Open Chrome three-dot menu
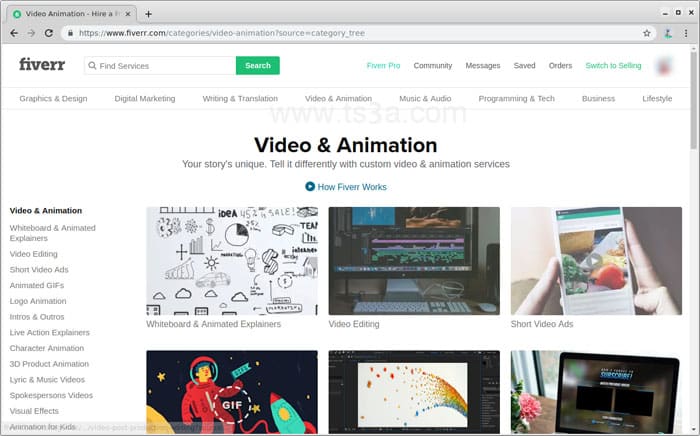The height and width of the screenshot is (436, 700). click(x=686, y=33)
